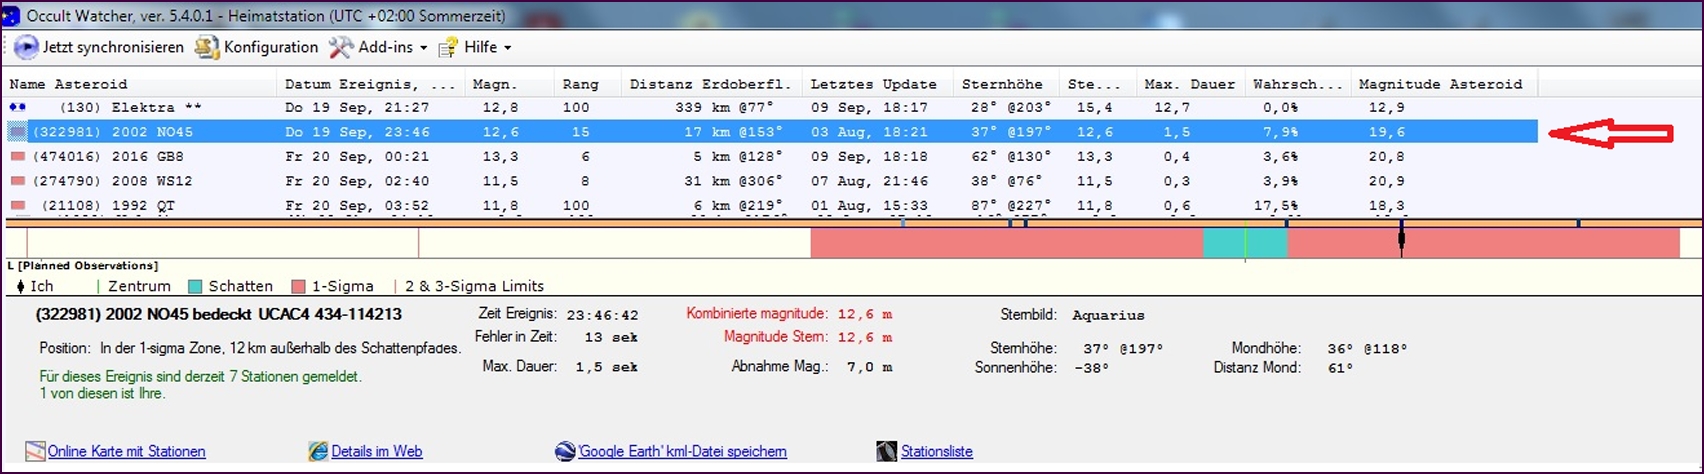This screenshot has width=1704, height=474.
Task: Open the Online Karte mit Stationen link
Action: click(x=127, y=451)
